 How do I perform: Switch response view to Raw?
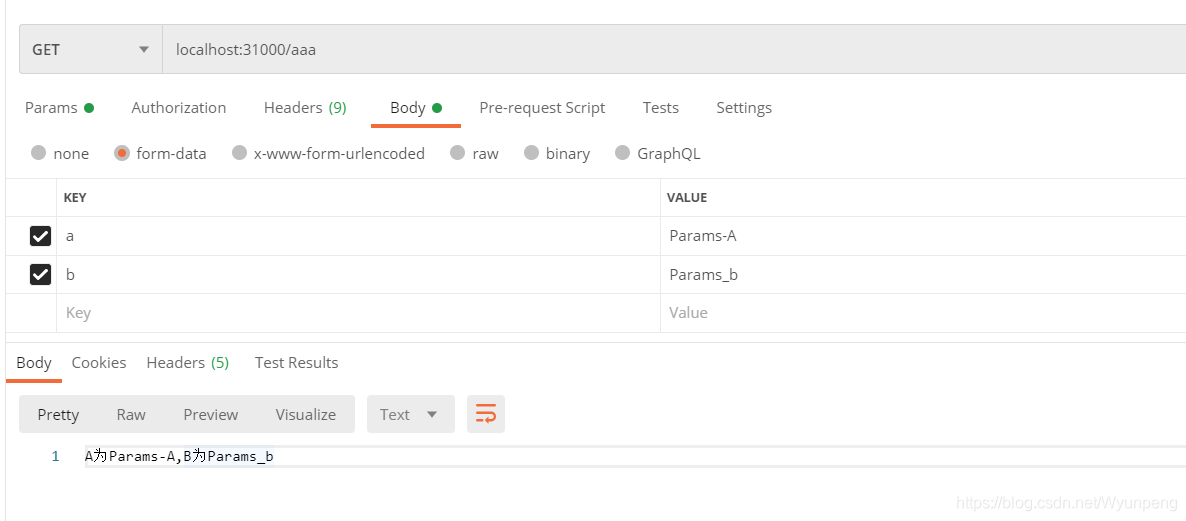[x=131, y=414]
